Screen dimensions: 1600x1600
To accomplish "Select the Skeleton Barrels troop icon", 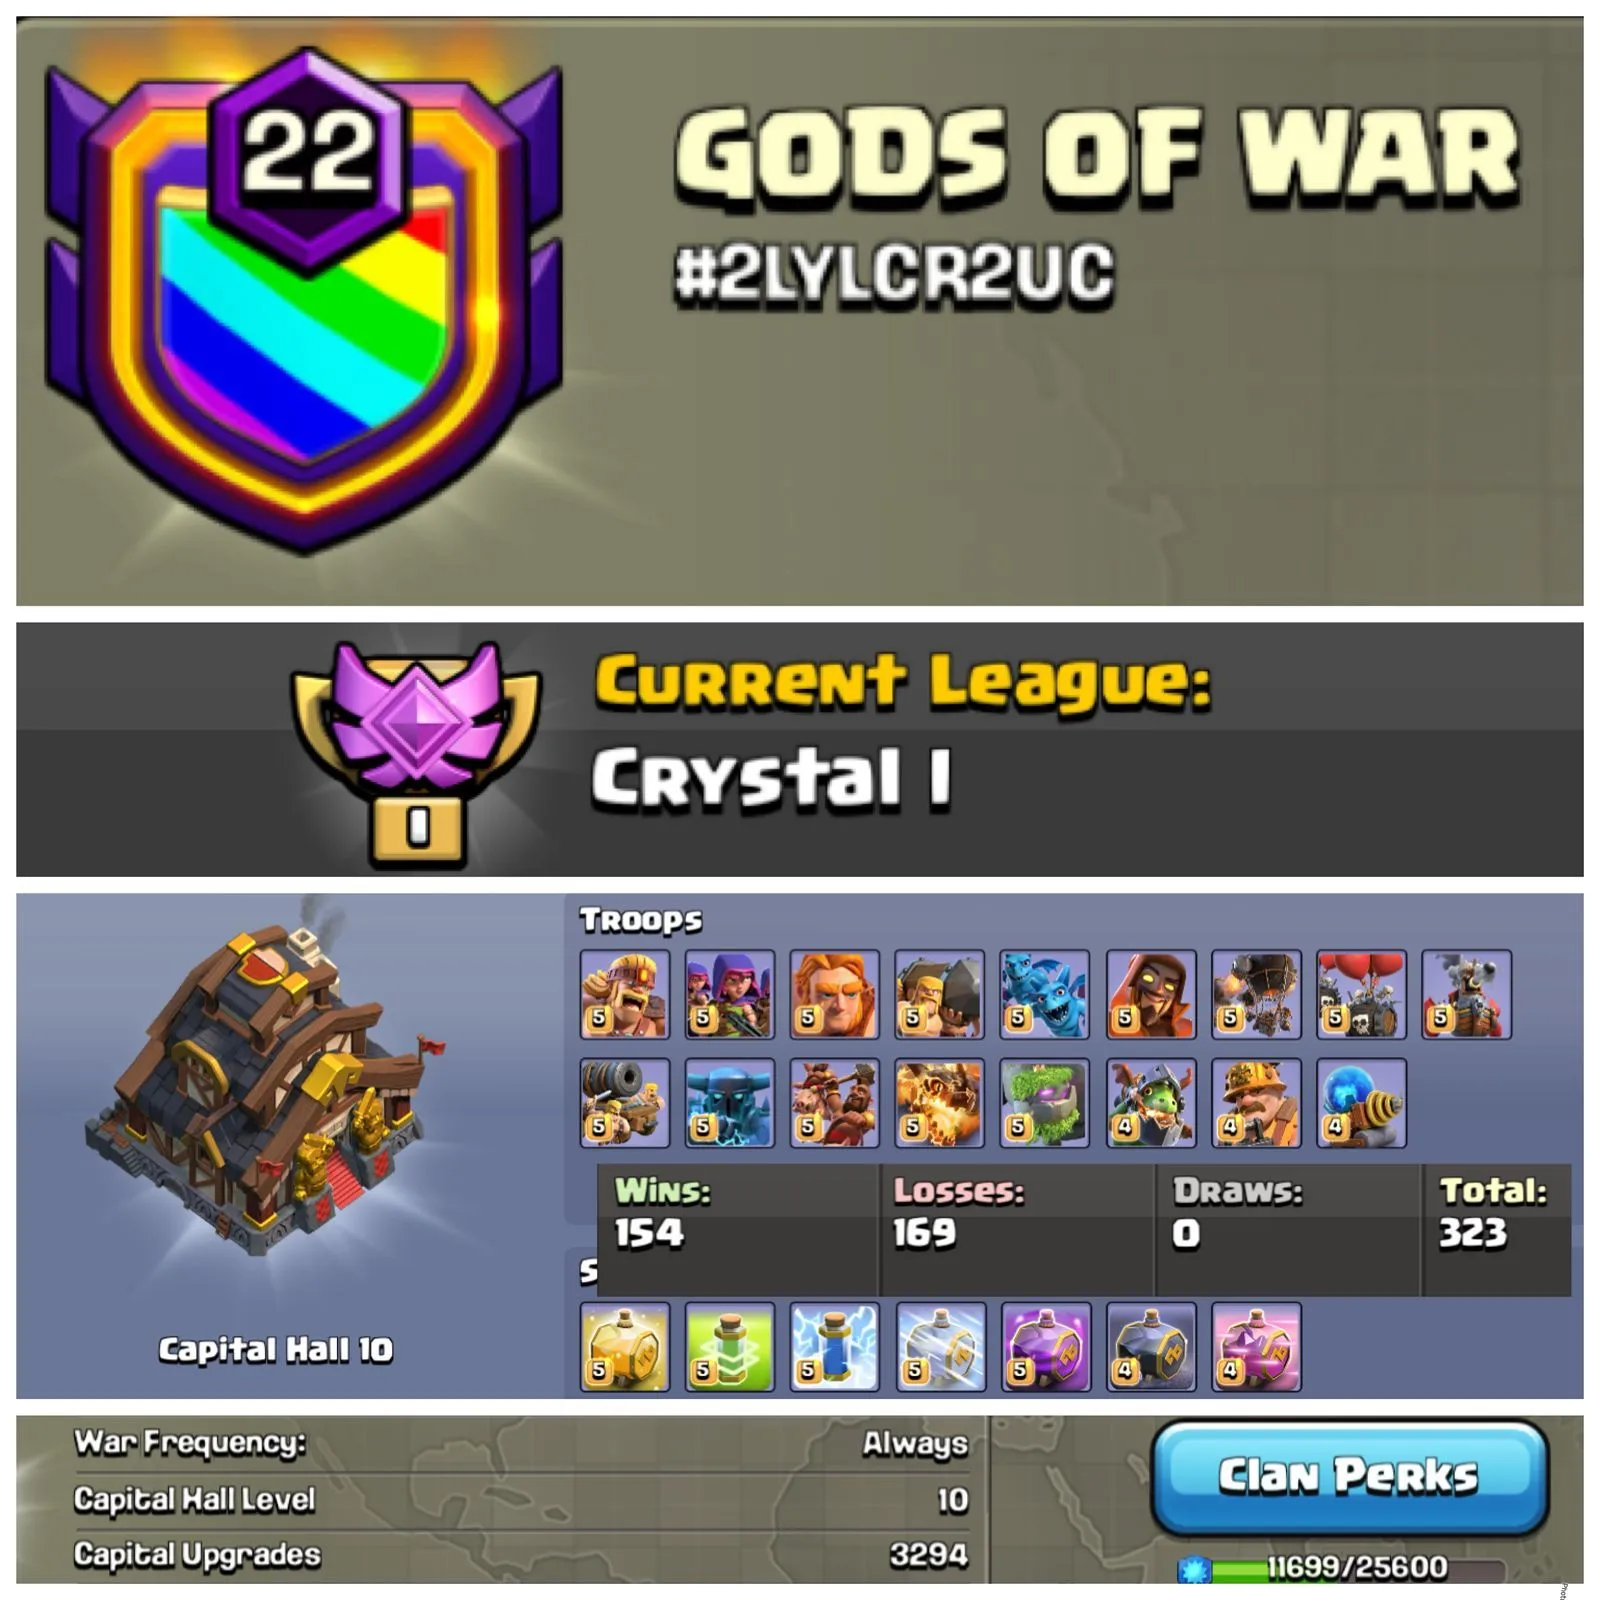I will click(x=1361, y=994).
